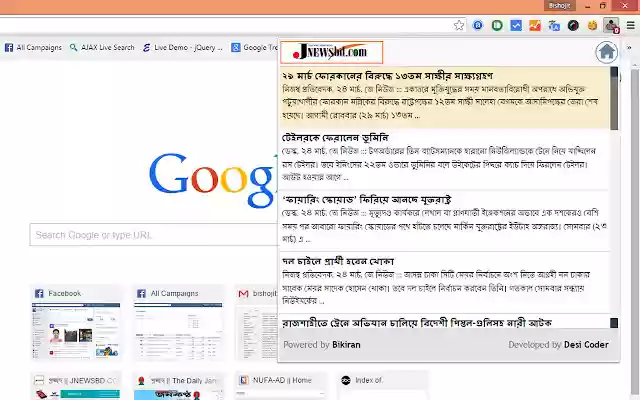Open the All Campaigns most-visited thumbnail
This screenshot has width=640, height=400.
coord(178,323)
